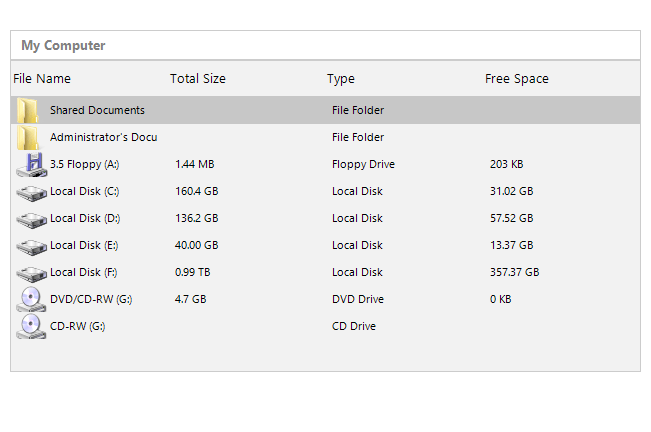Image resolution: width=651 pixels, height=432 pixels.
Task: Select the 3.5 Floppy (A:) name
Action: (84, 164)
